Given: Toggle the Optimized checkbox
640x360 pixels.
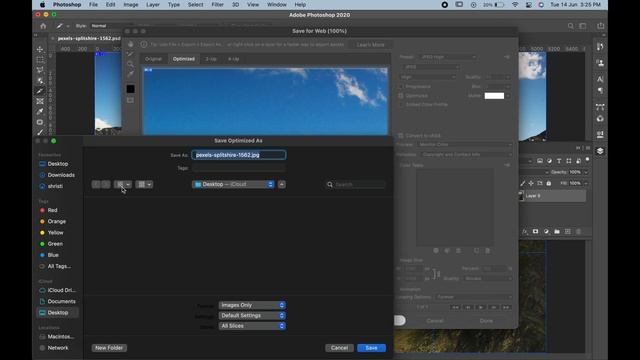Looking at the screenshot, I should (x=400, y=96).
